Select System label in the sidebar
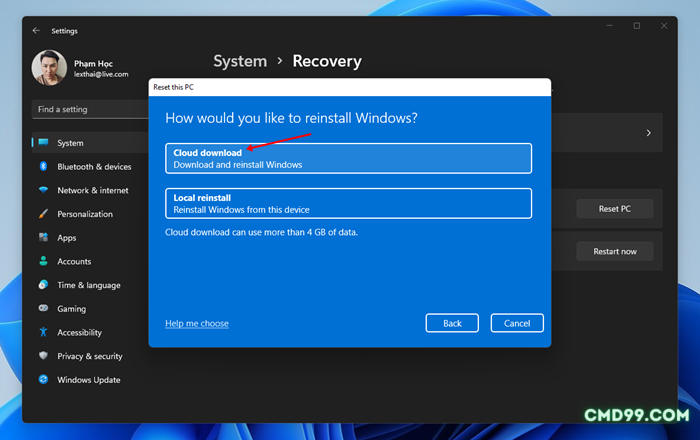This screenshot has width=700, height=440. (x=70, y=143)
